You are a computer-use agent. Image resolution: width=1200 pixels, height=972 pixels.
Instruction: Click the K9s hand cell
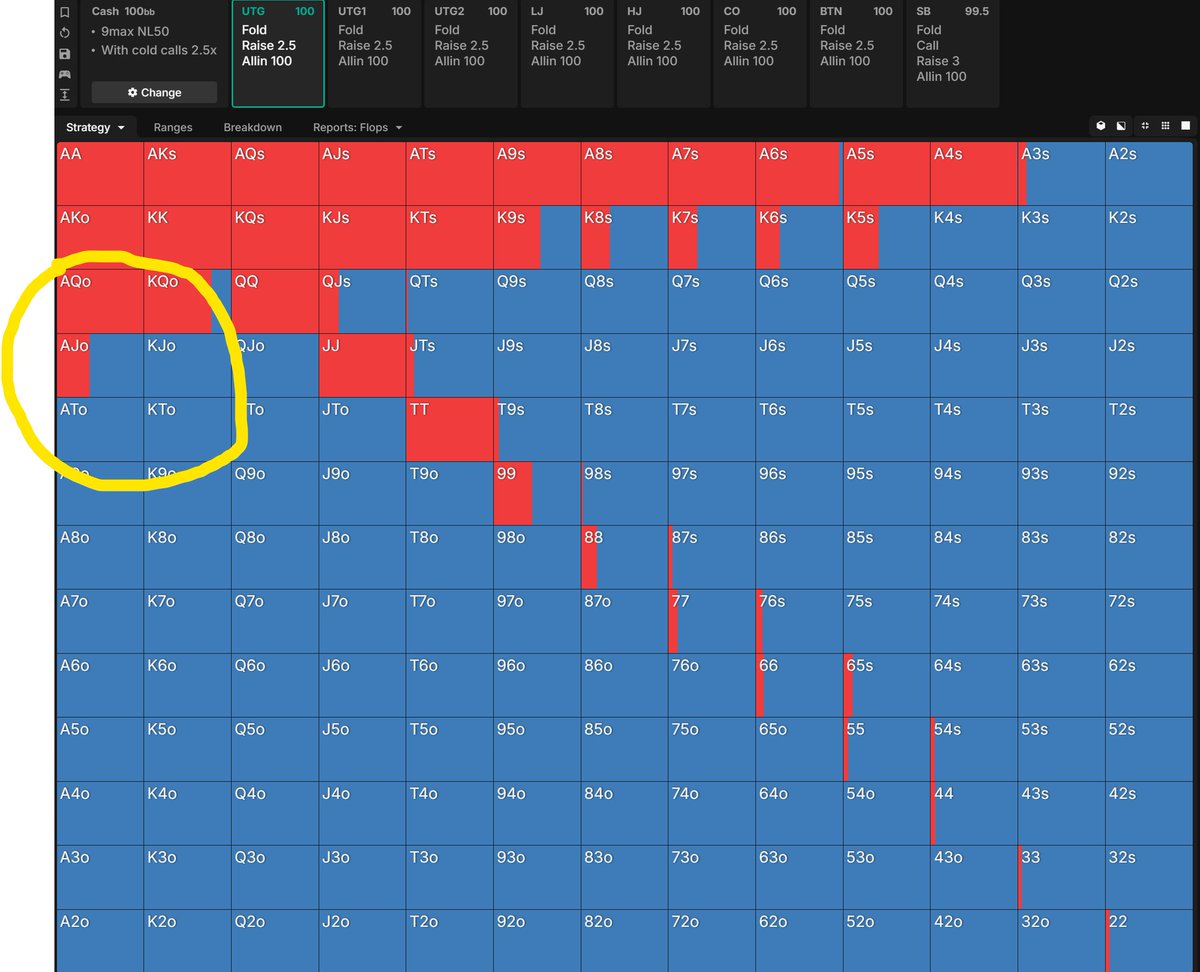pos(537,238)
